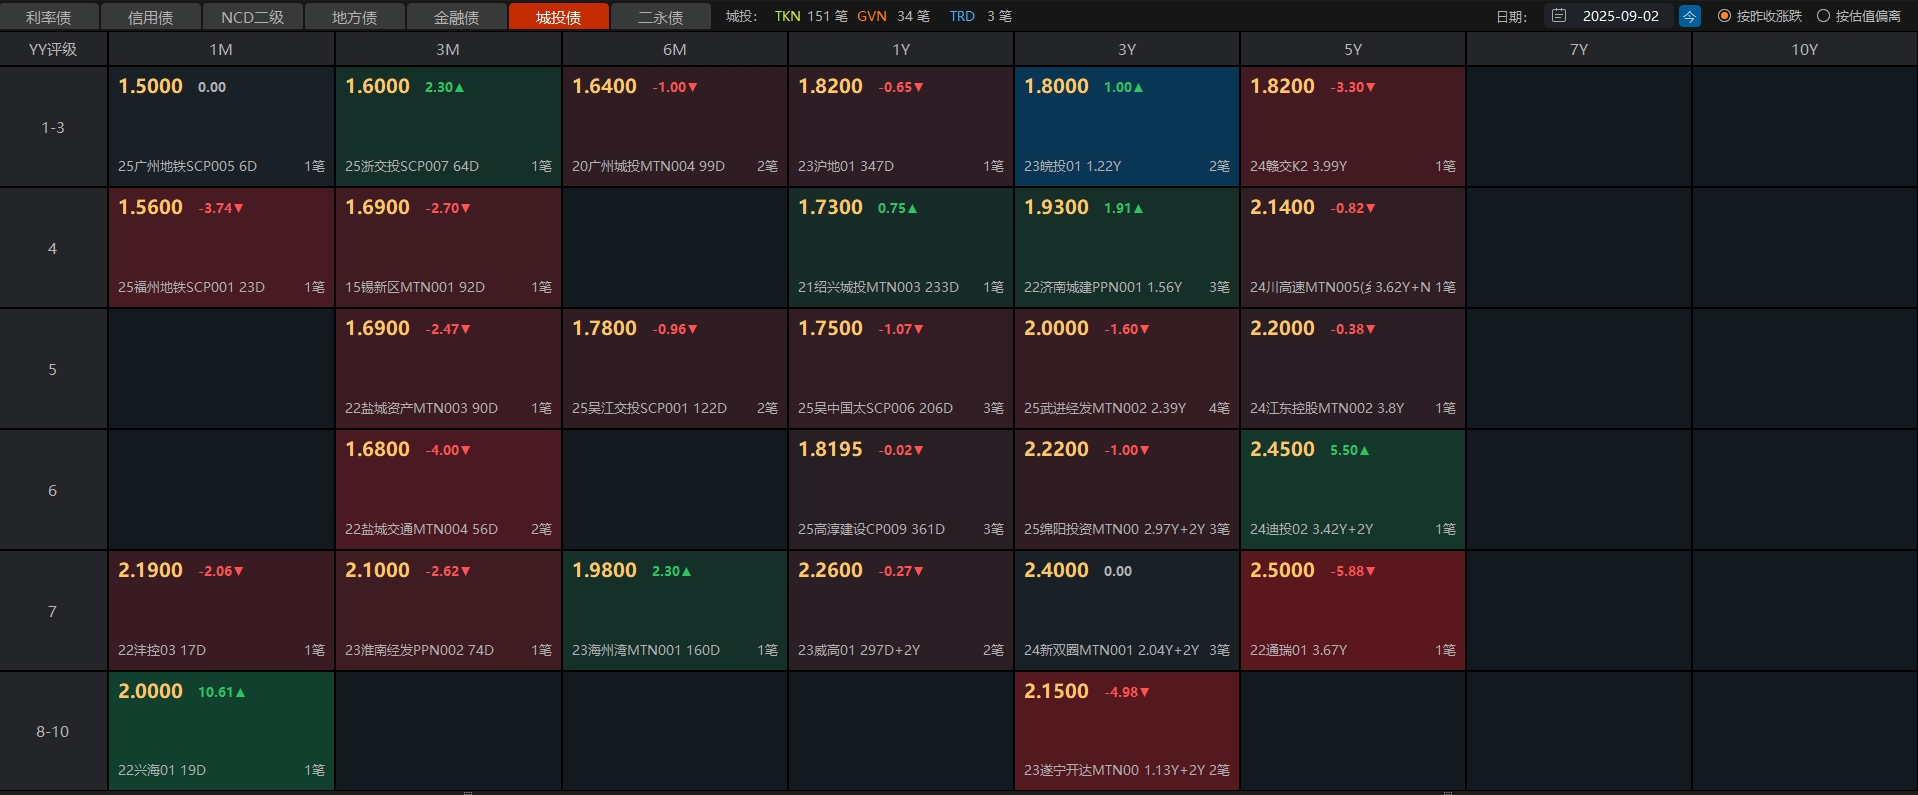Image resolution: width=1918 pixels, height=795 pixels.
Task: Click the 3M column header
Action: click(448, 49)
